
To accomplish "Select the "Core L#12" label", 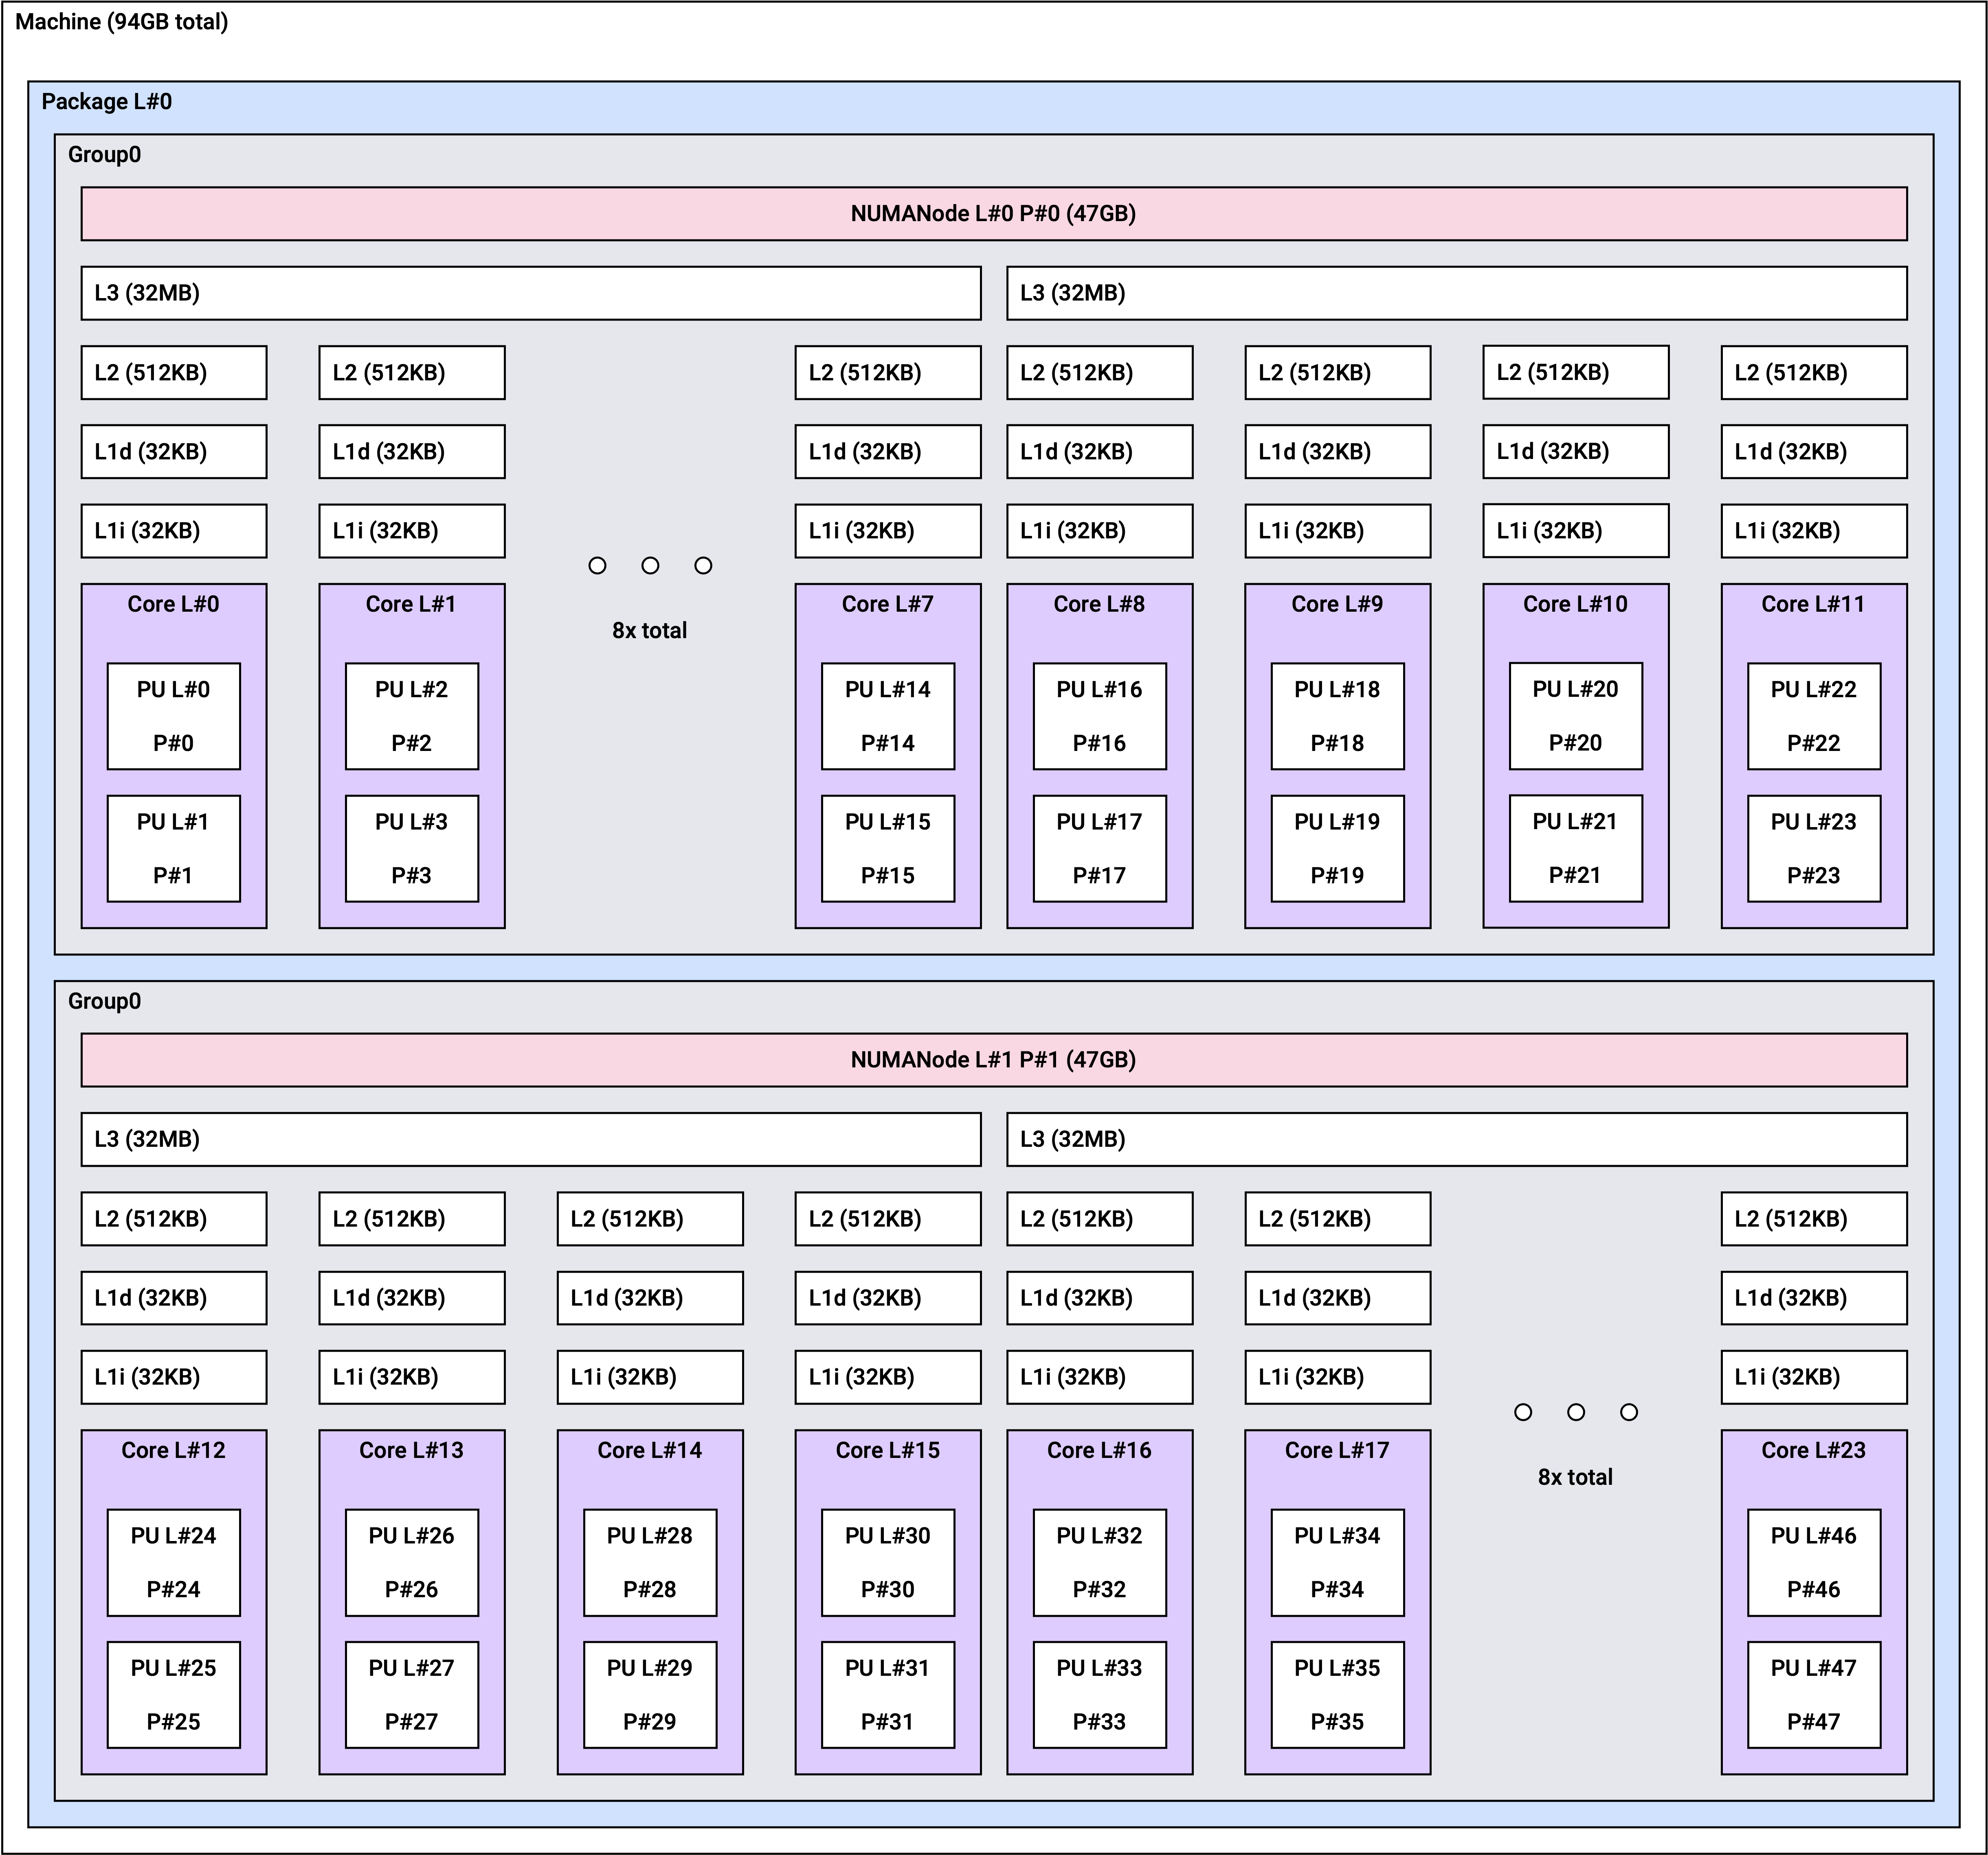I will 173,1450.
